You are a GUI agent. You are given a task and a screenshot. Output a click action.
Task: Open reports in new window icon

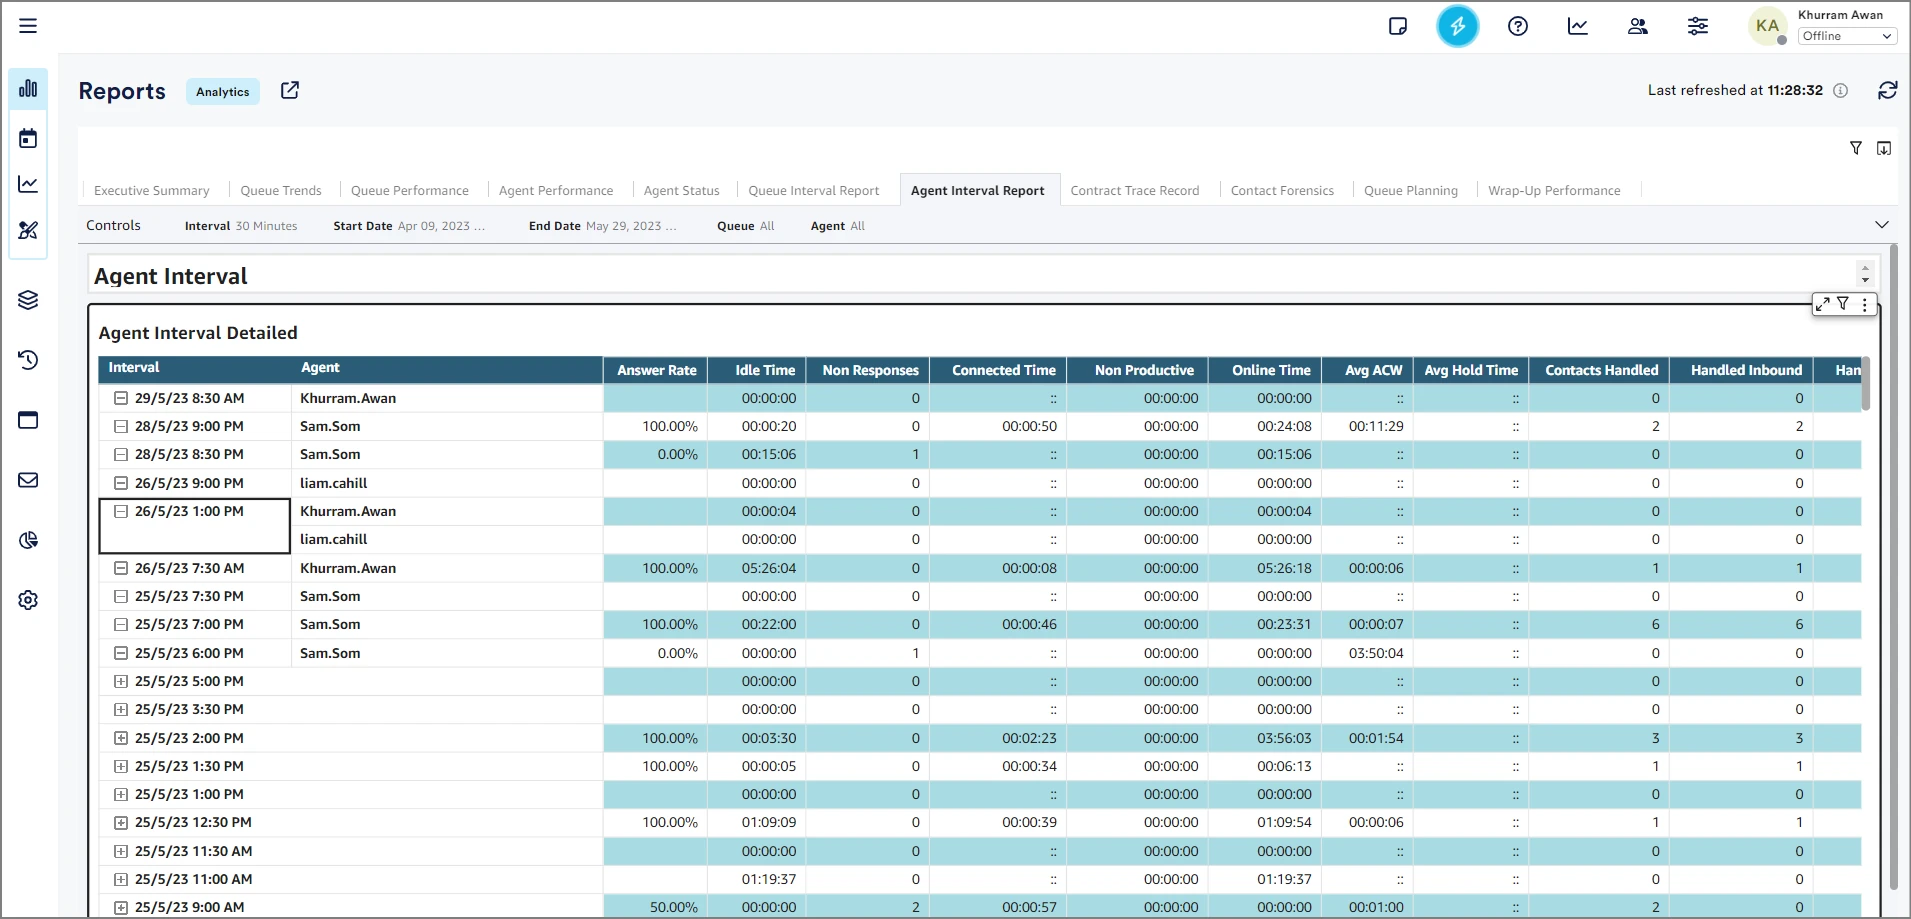coord(290,91)
